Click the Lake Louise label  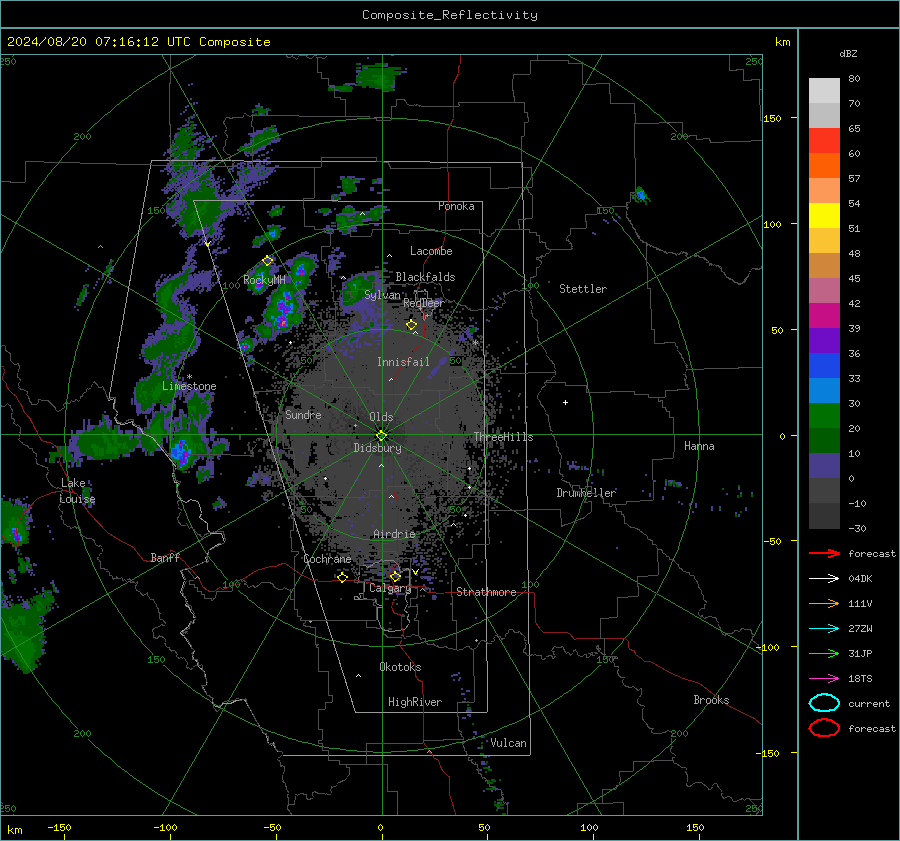pyautogui.click(x=77, y=491)
